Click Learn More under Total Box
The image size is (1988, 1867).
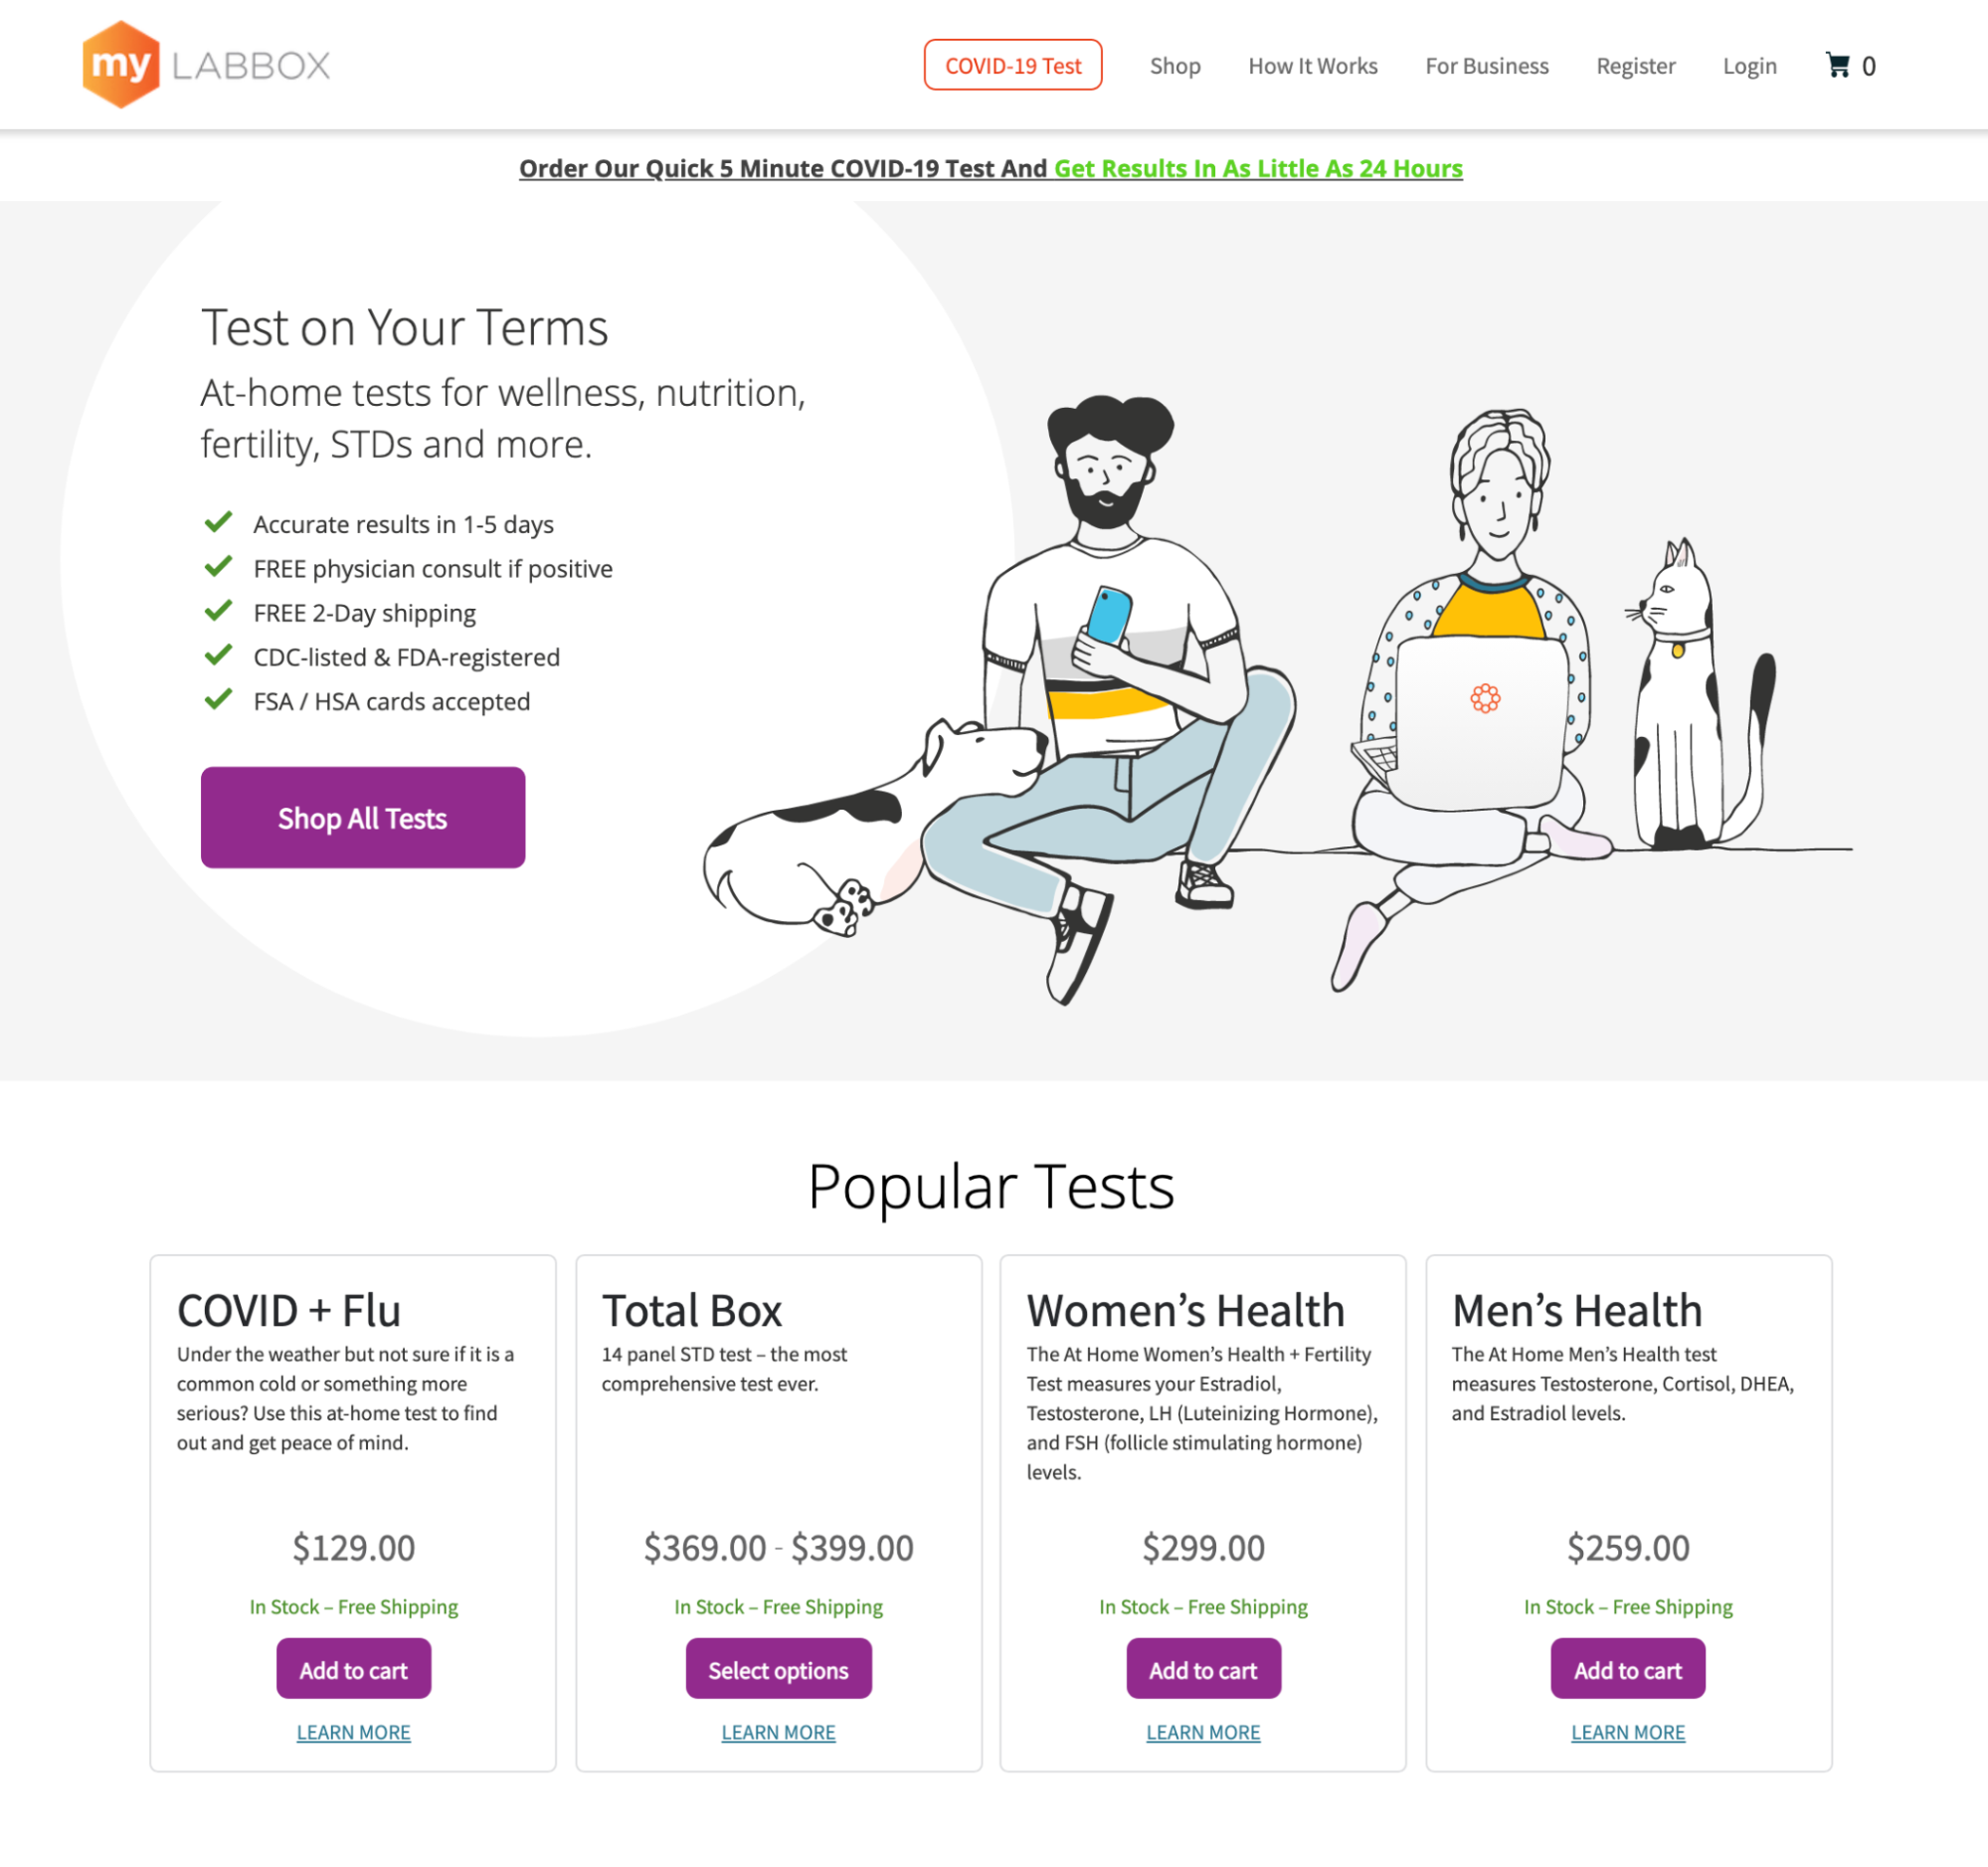click(778, 1730)
